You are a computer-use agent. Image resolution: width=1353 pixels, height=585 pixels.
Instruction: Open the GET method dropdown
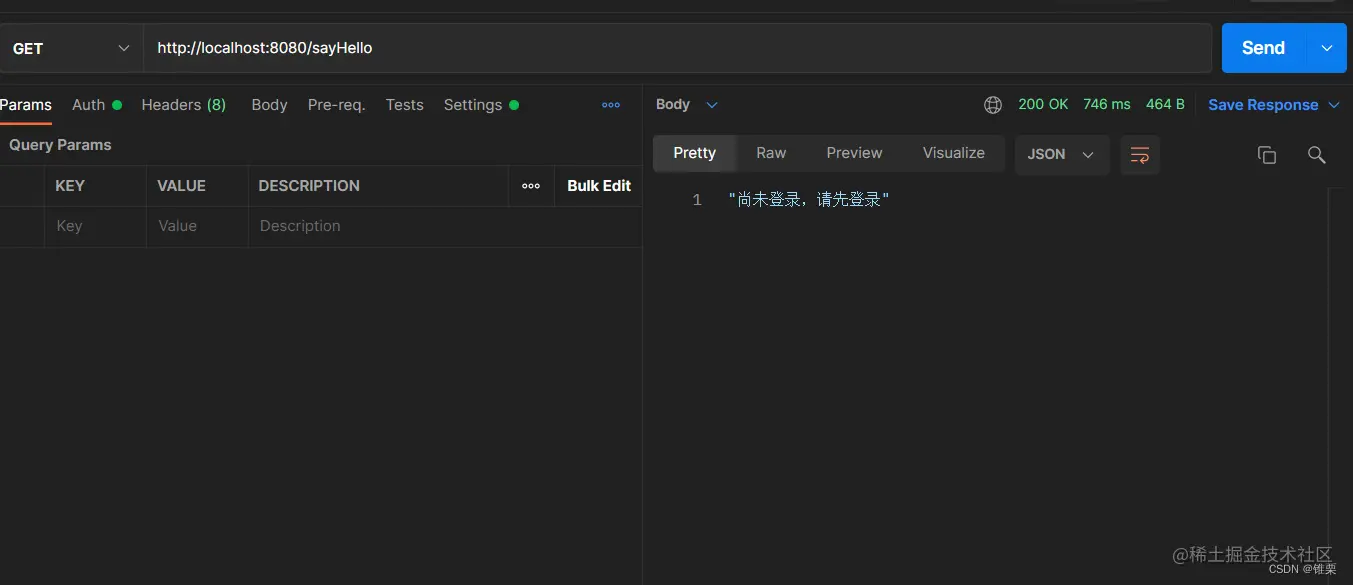70,48
